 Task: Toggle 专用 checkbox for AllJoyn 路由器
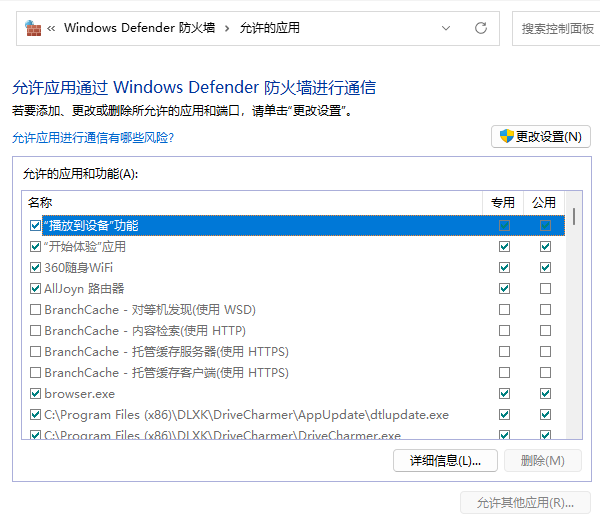[504, 288]
